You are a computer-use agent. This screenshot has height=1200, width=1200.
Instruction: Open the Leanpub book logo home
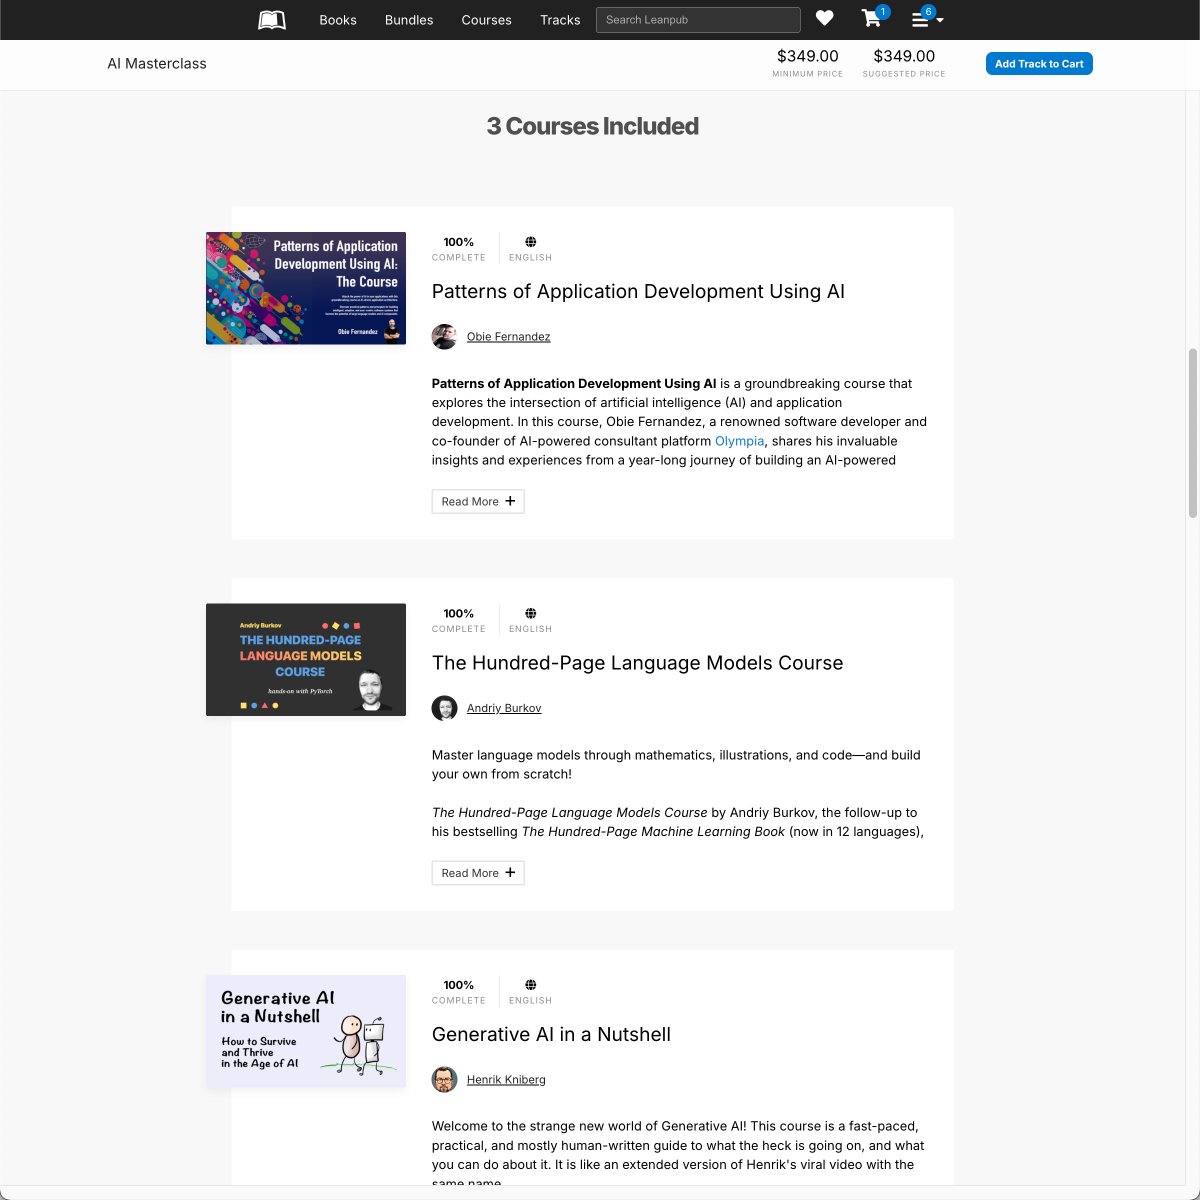tap(272, 20)
